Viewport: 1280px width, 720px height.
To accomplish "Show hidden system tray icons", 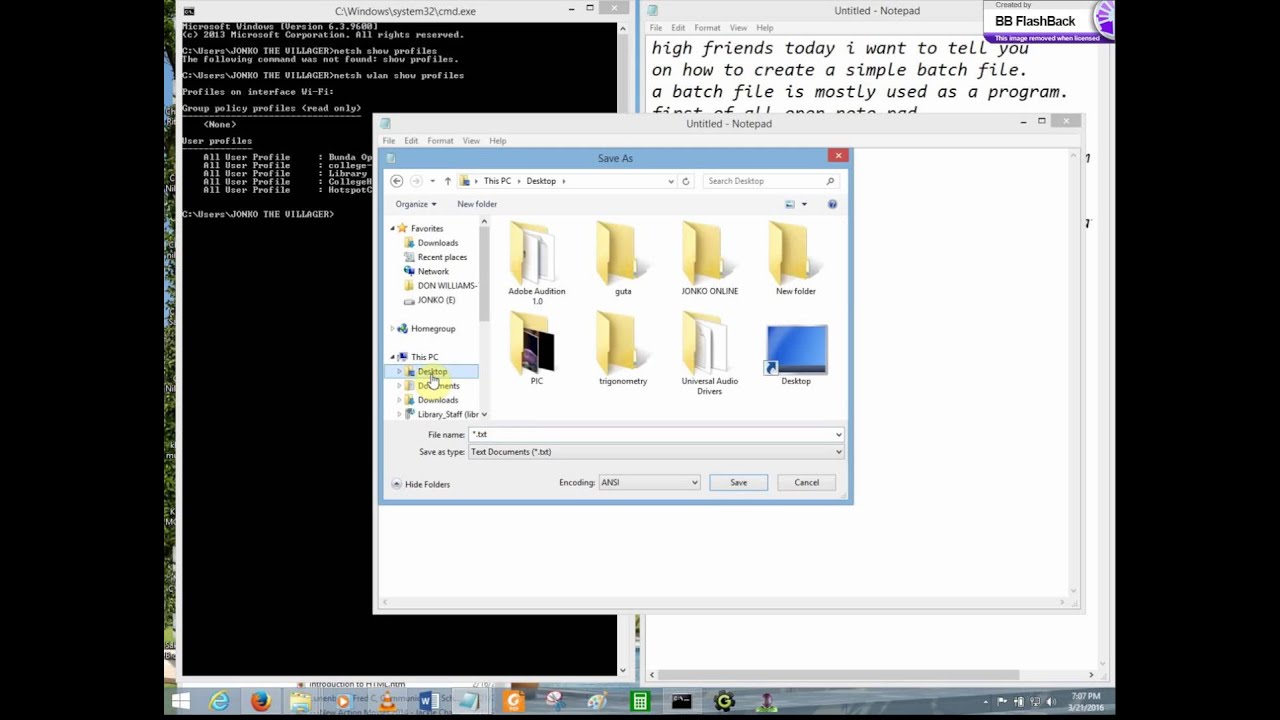I will tap(986, 702).
